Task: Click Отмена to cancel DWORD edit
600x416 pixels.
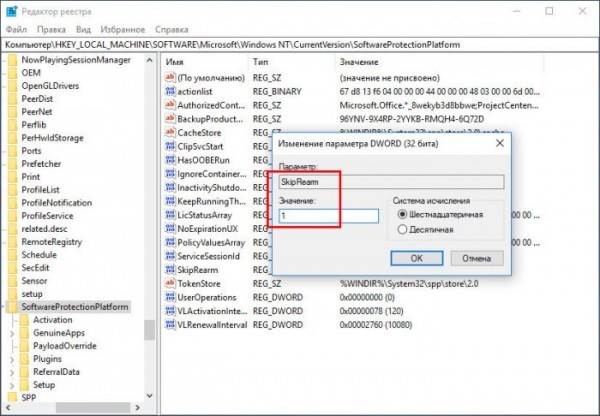Action: pyautogui.click(x=477, y=258)
